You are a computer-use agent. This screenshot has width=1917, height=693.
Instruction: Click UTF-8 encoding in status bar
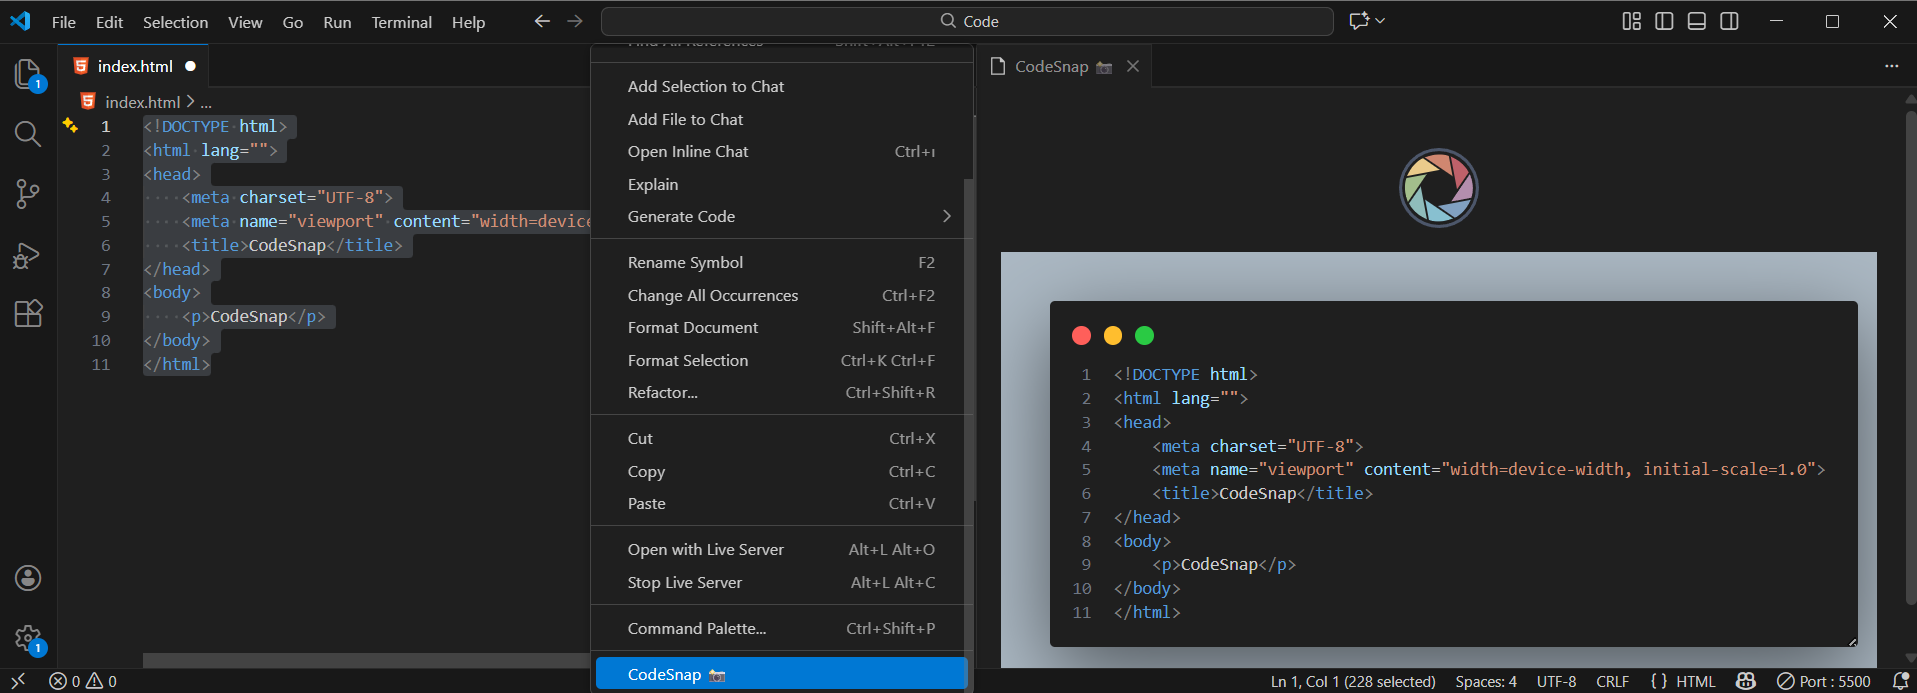(1556, 681)
